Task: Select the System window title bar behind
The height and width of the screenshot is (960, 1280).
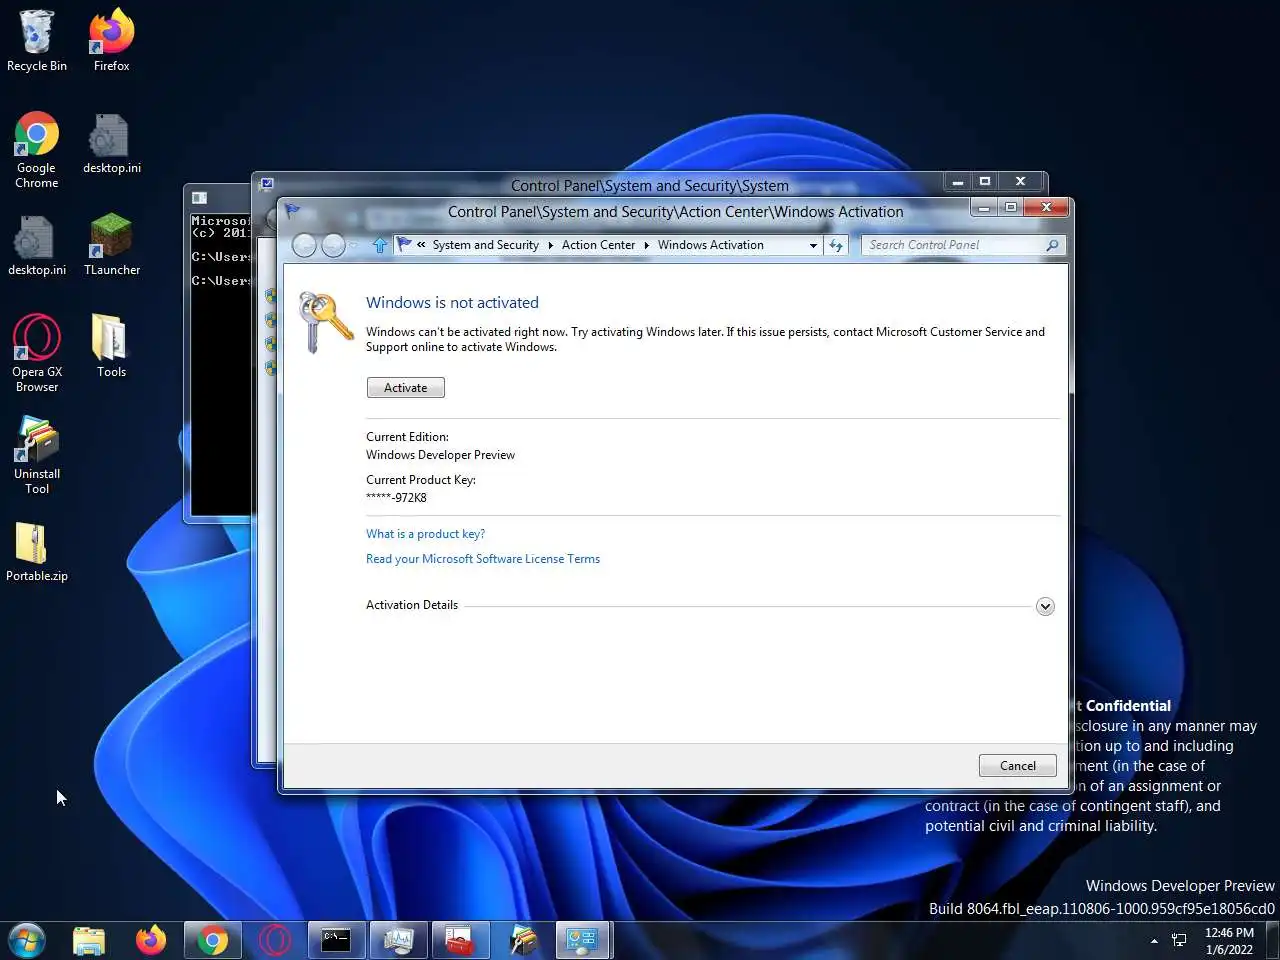Action: (649, 185)
